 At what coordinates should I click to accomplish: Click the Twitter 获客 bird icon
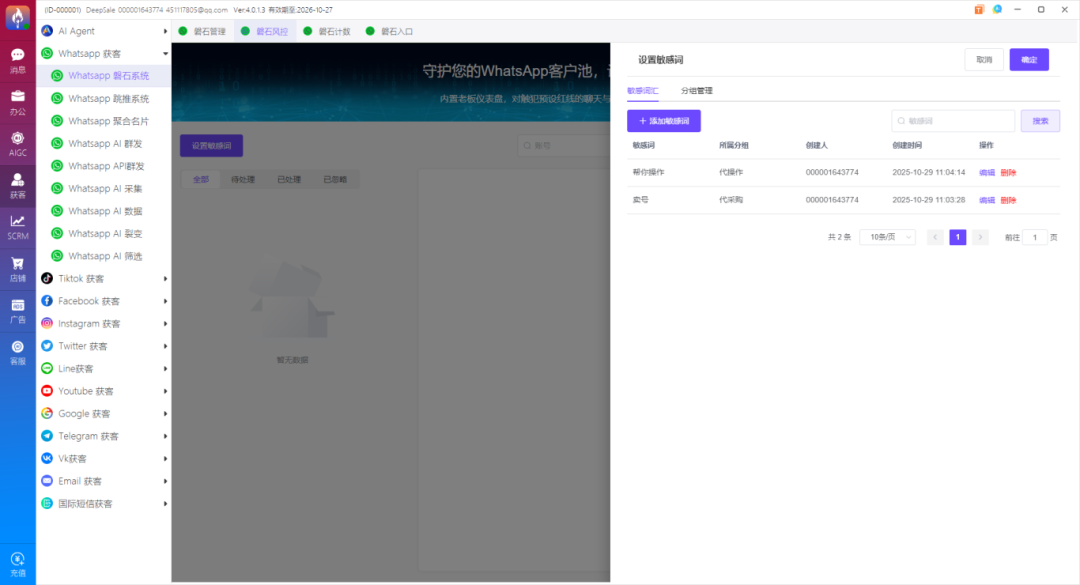[47, 346]
